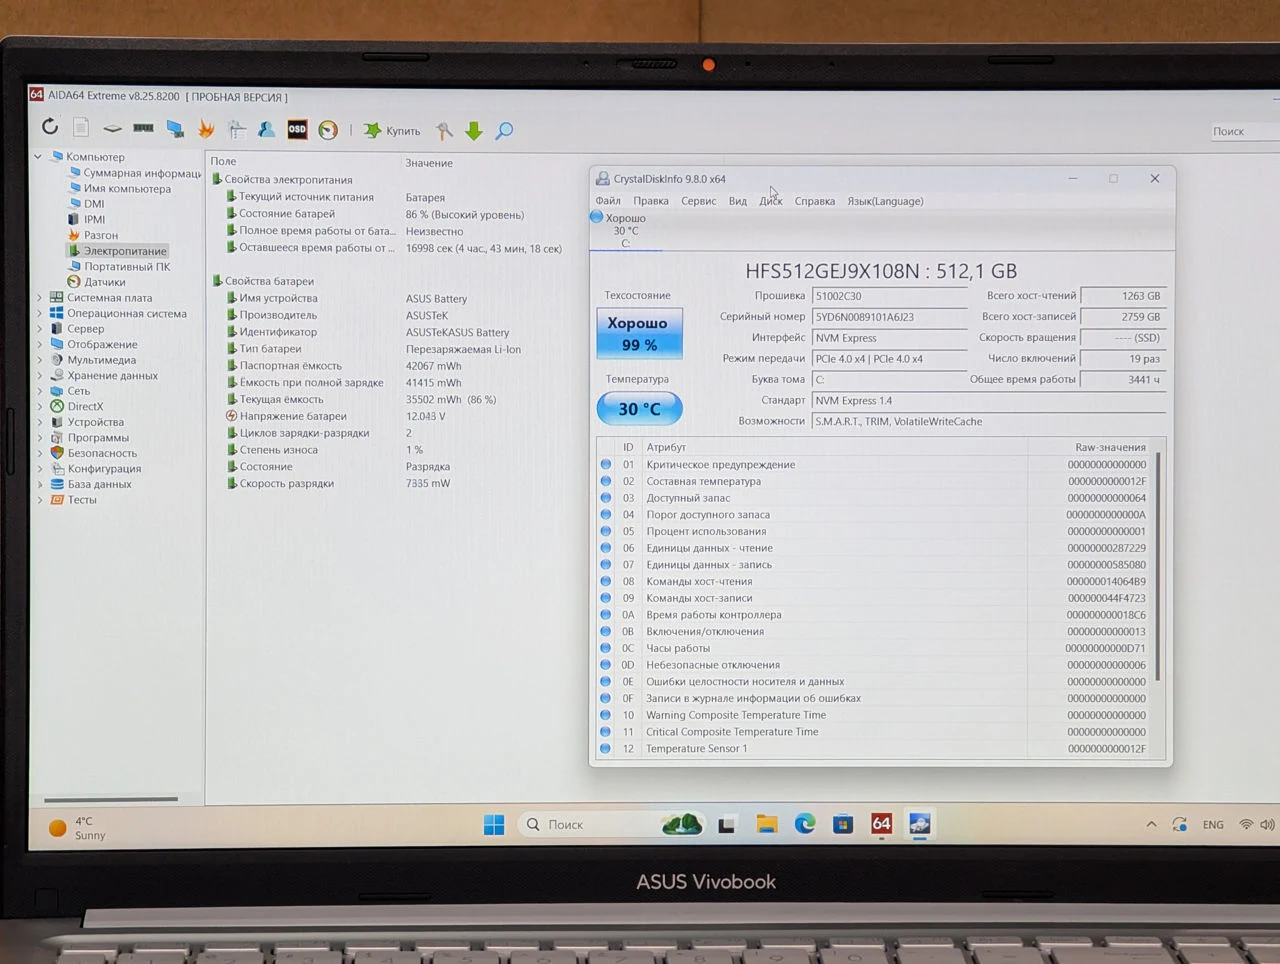This screenshot has width=1280, height=964.
Task: Expand the Хранение данных tree node
Action: 39,376
